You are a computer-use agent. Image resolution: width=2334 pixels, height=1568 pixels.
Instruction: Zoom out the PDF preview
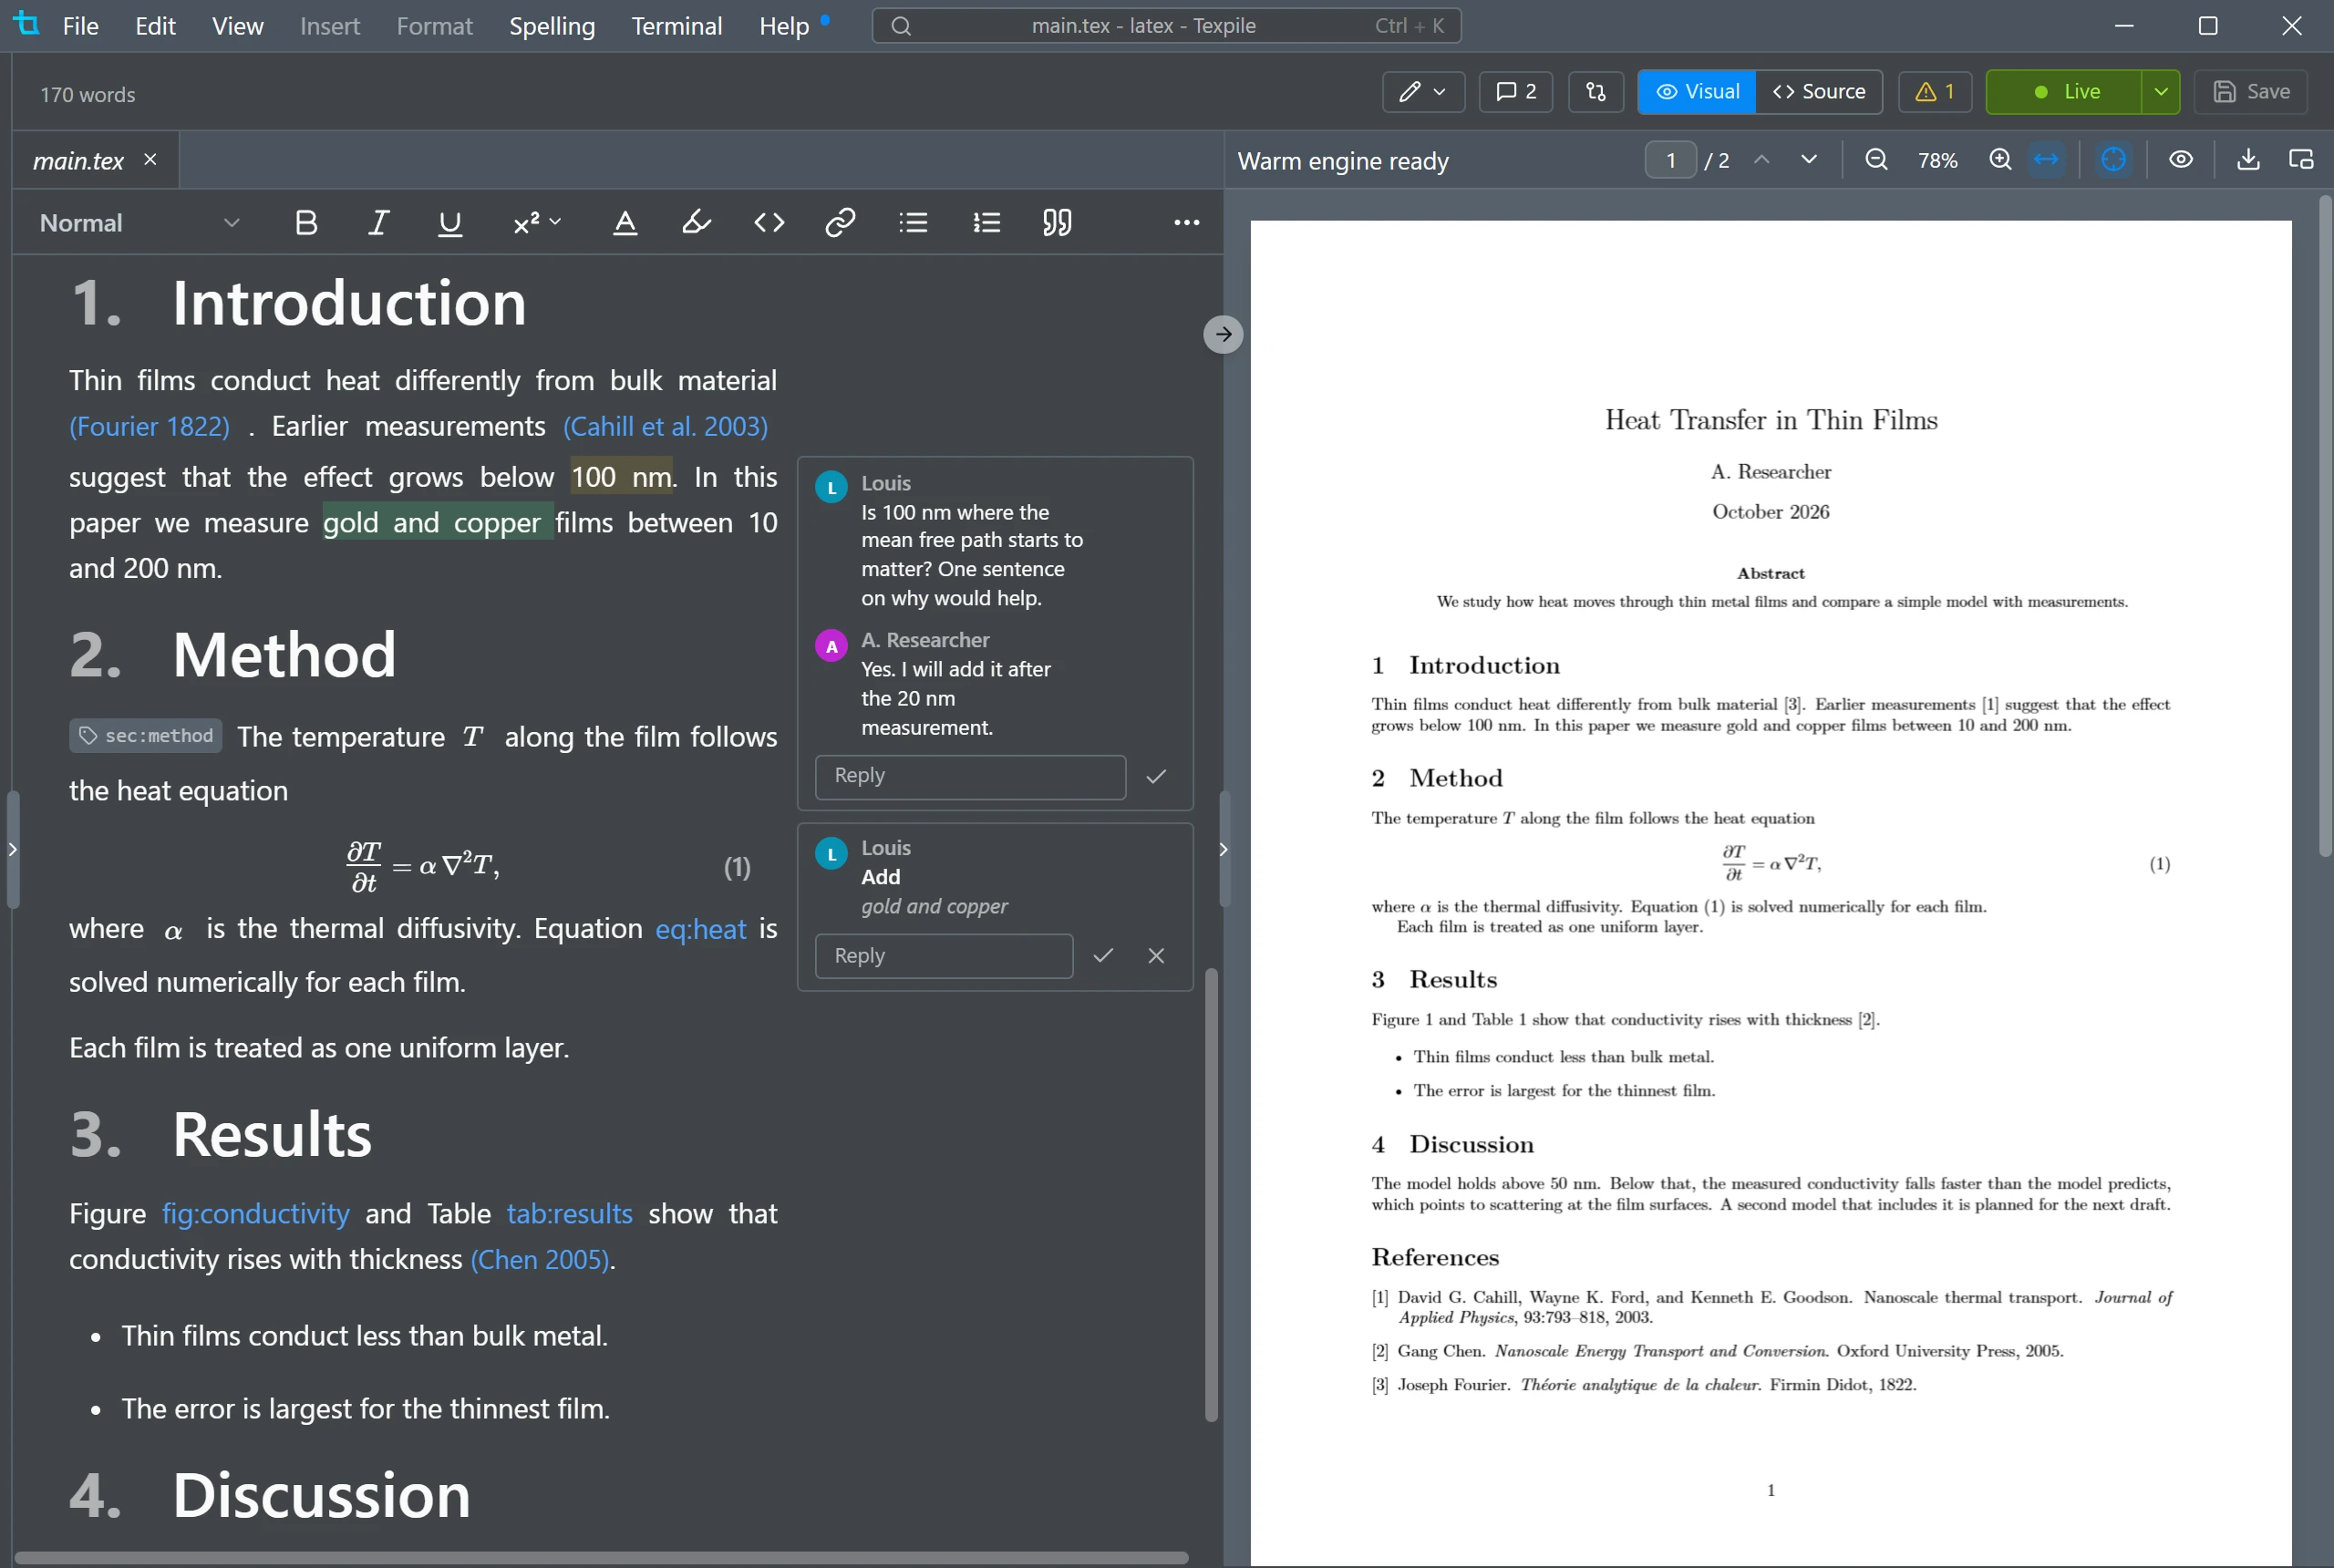tap(1876, 160)
